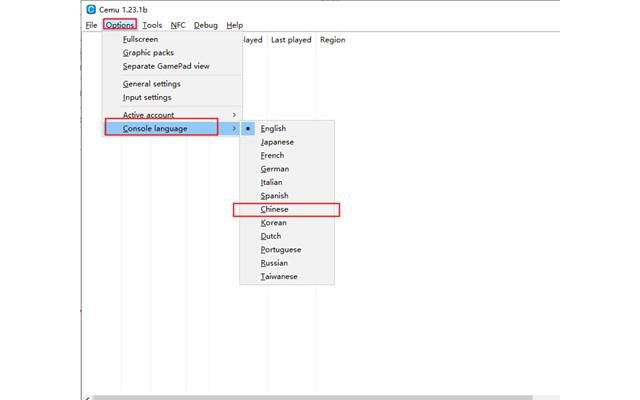Expand the Active account submenu
The image size is (640, 400).
[x=172, y=115]
